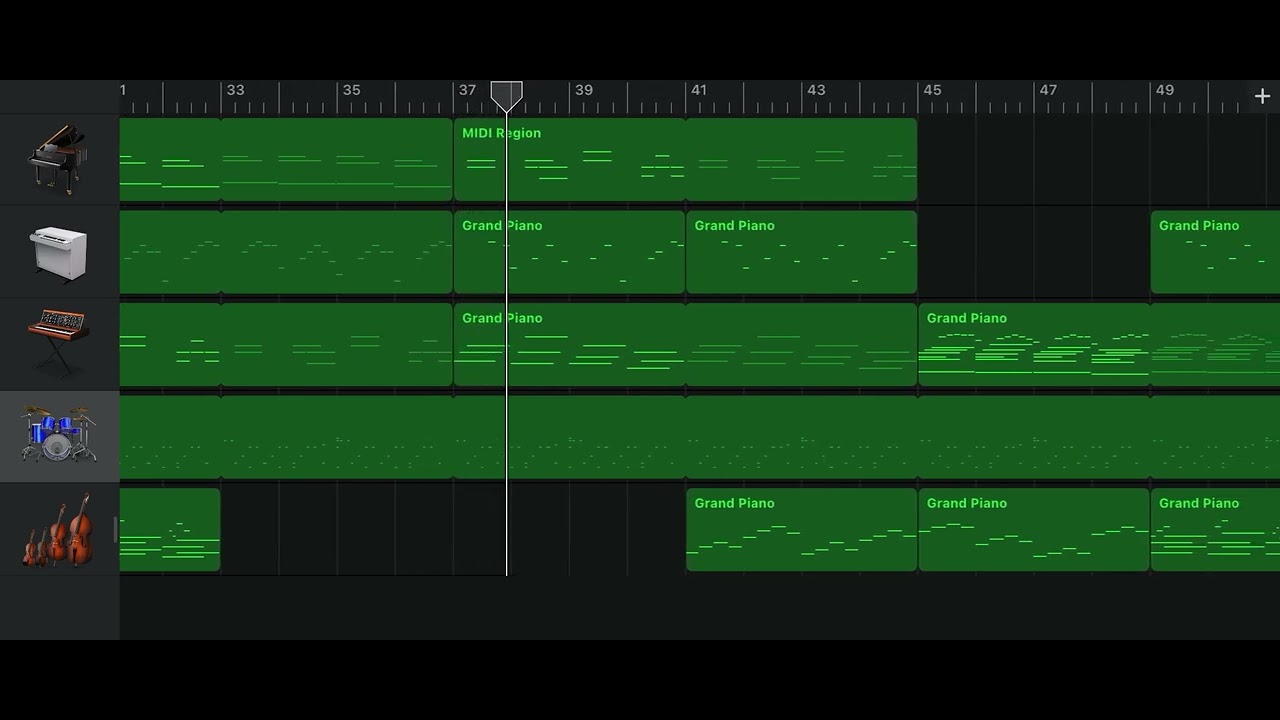Select electric piano track's Grand Piano region at bar 41

(x=801, y=252)
